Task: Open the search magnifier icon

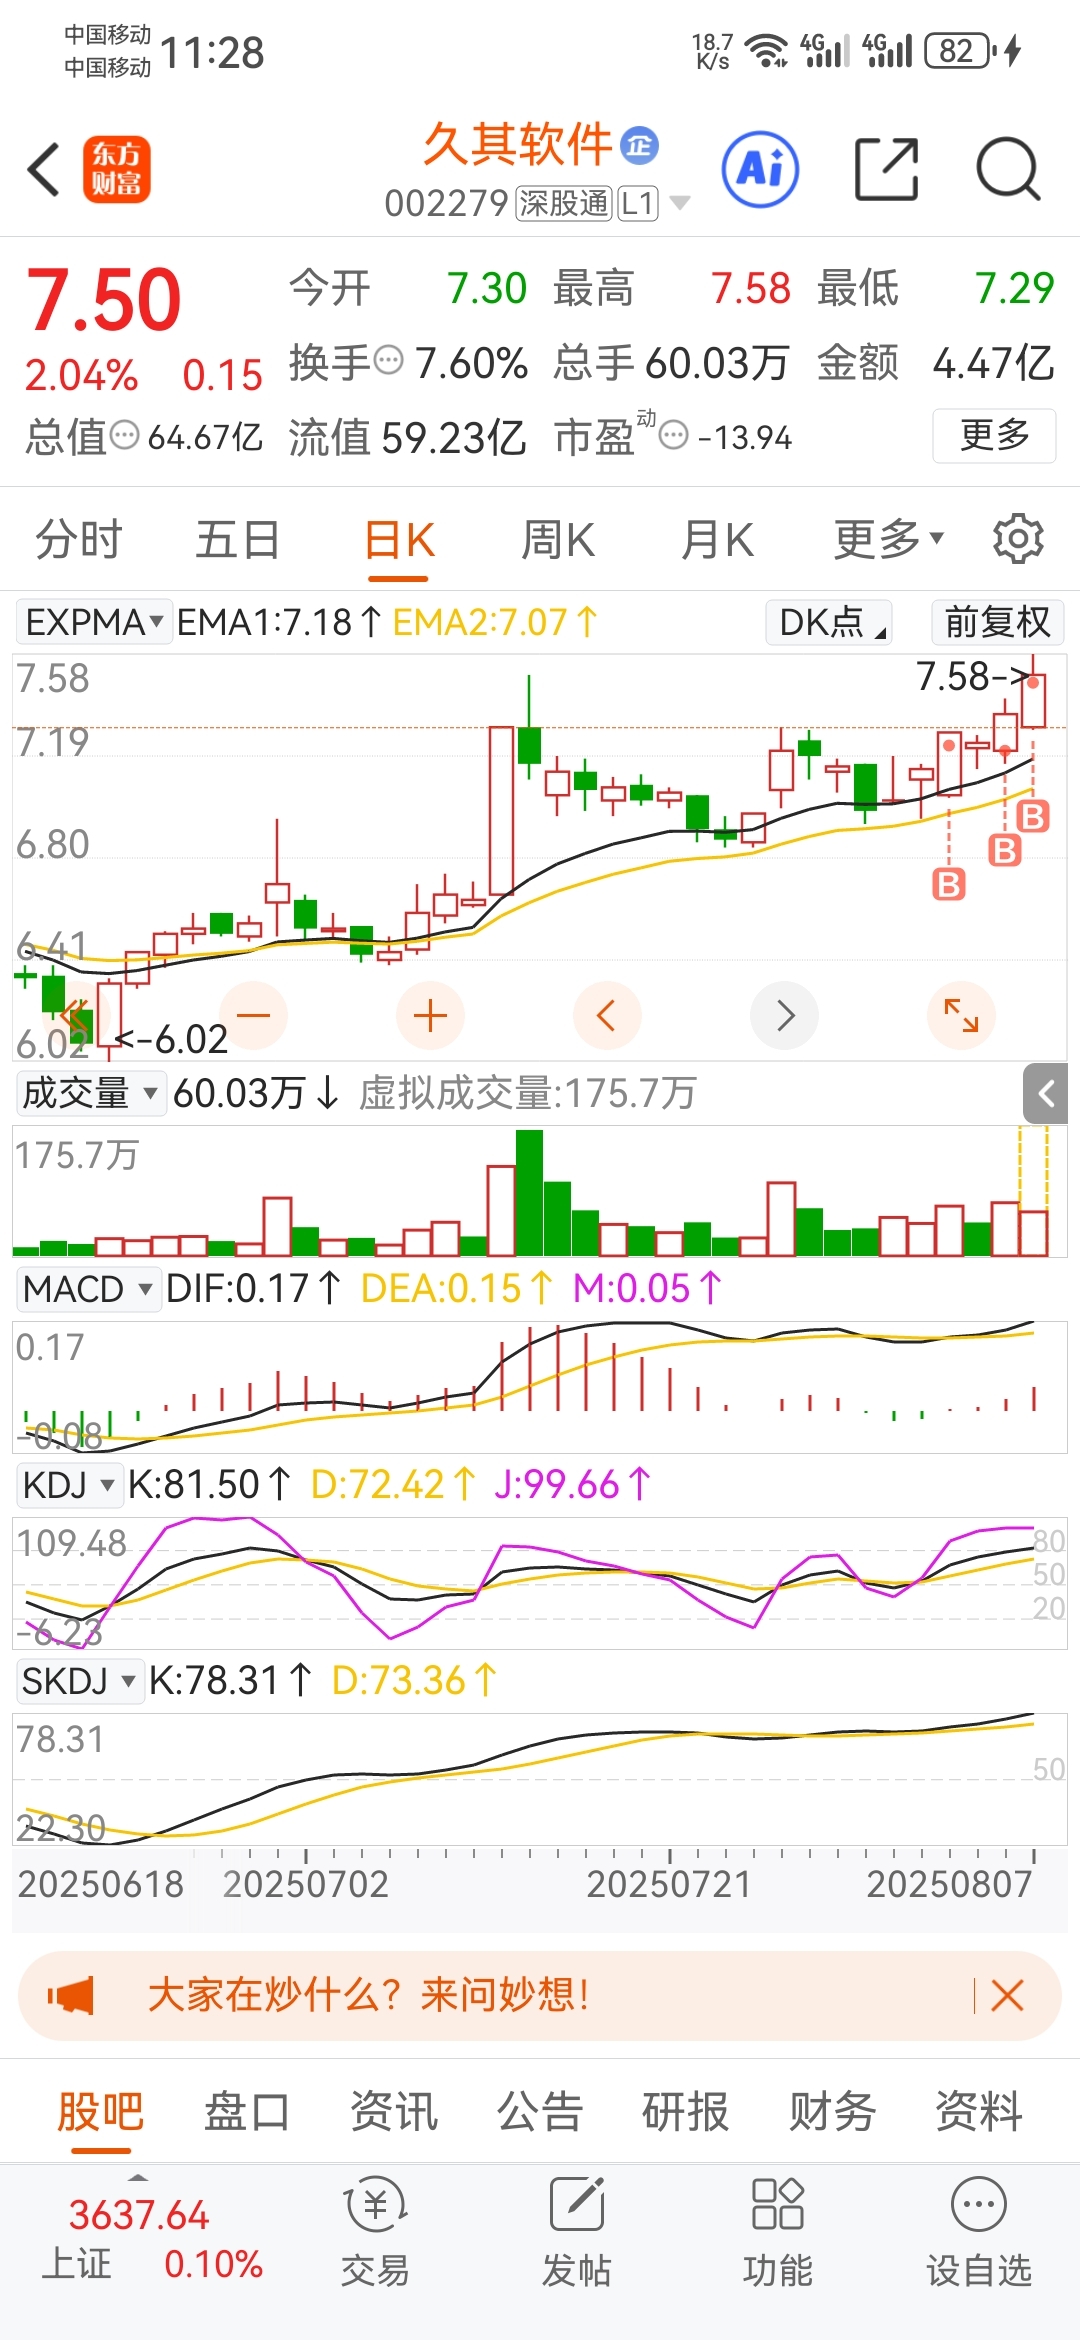Action: tap(1008, 169)
